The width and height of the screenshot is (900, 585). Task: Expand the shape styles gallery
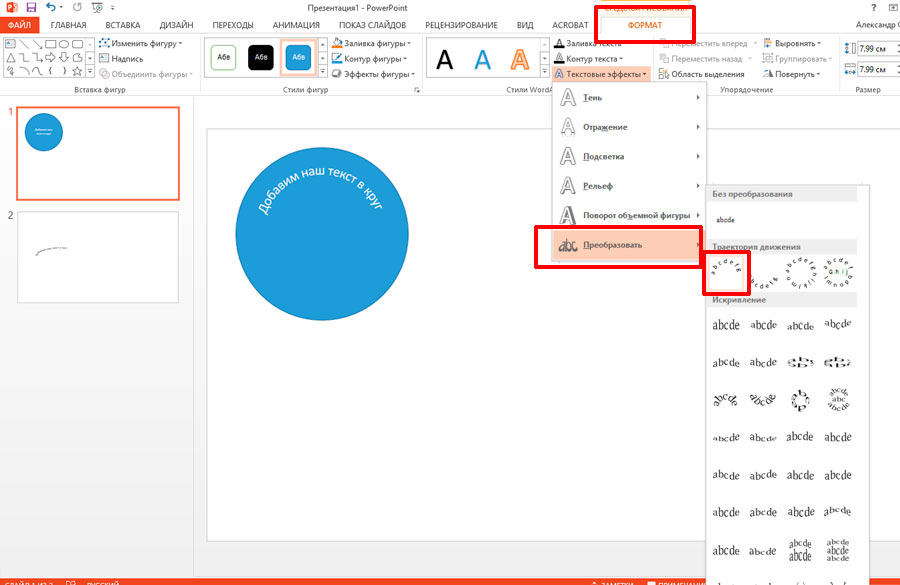coord(323,71)
